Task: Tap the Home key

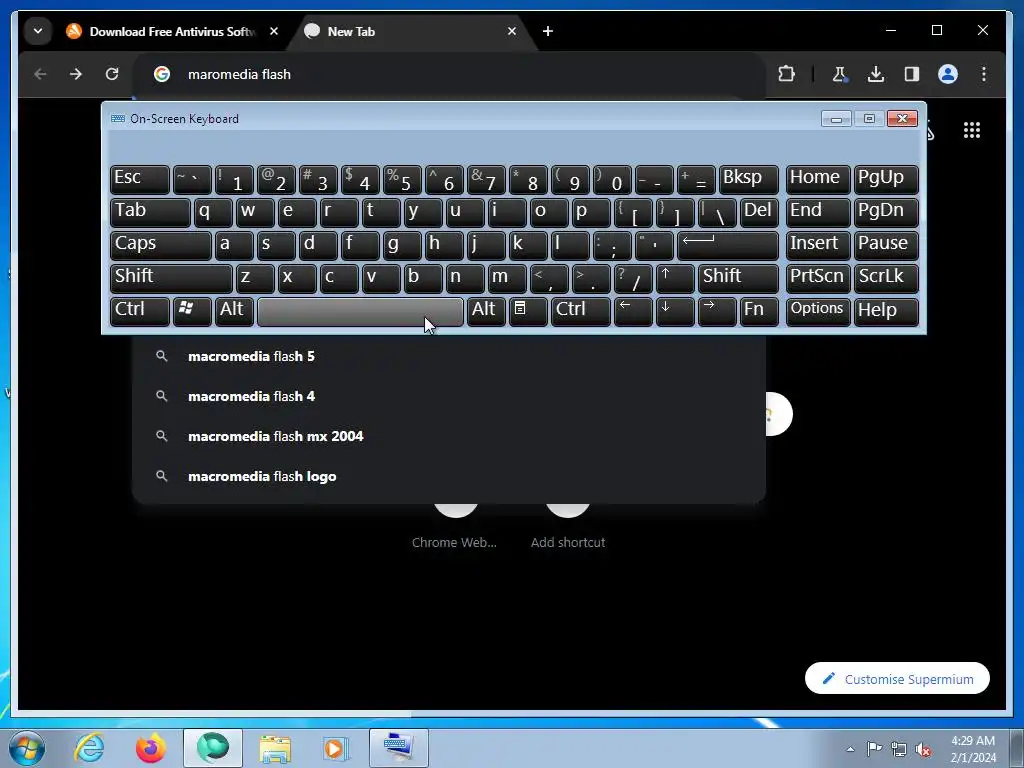Action: [818, 179]
